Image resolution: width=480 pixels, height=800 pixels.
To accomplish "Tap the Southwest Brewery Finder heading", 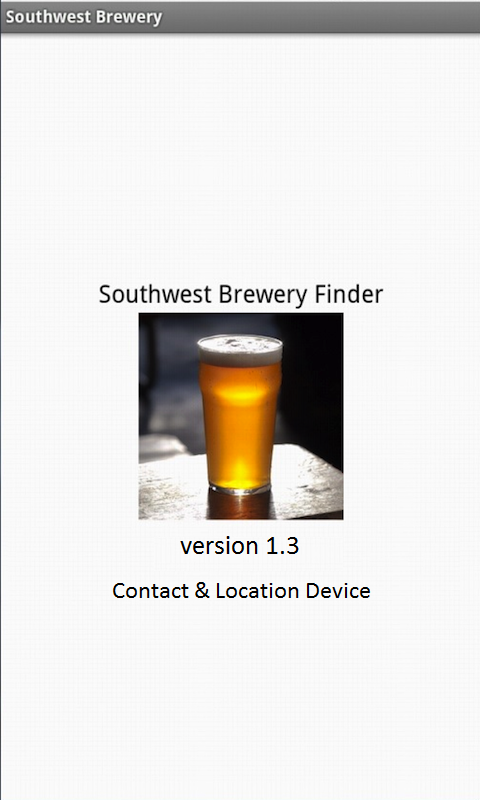I will point(241,294).
